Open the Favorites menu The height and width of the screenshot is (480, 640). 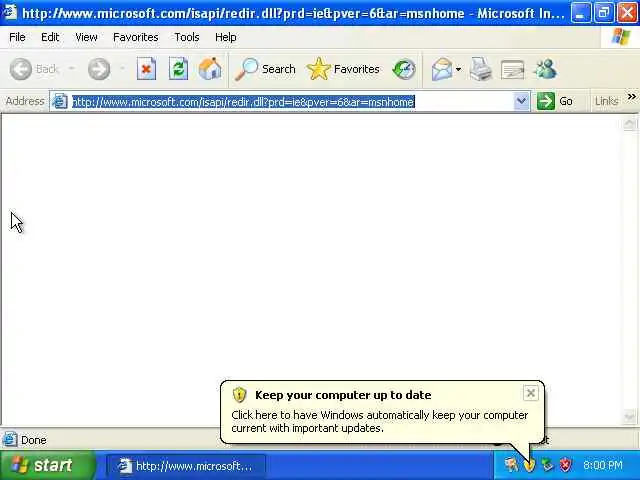point(136,37)
